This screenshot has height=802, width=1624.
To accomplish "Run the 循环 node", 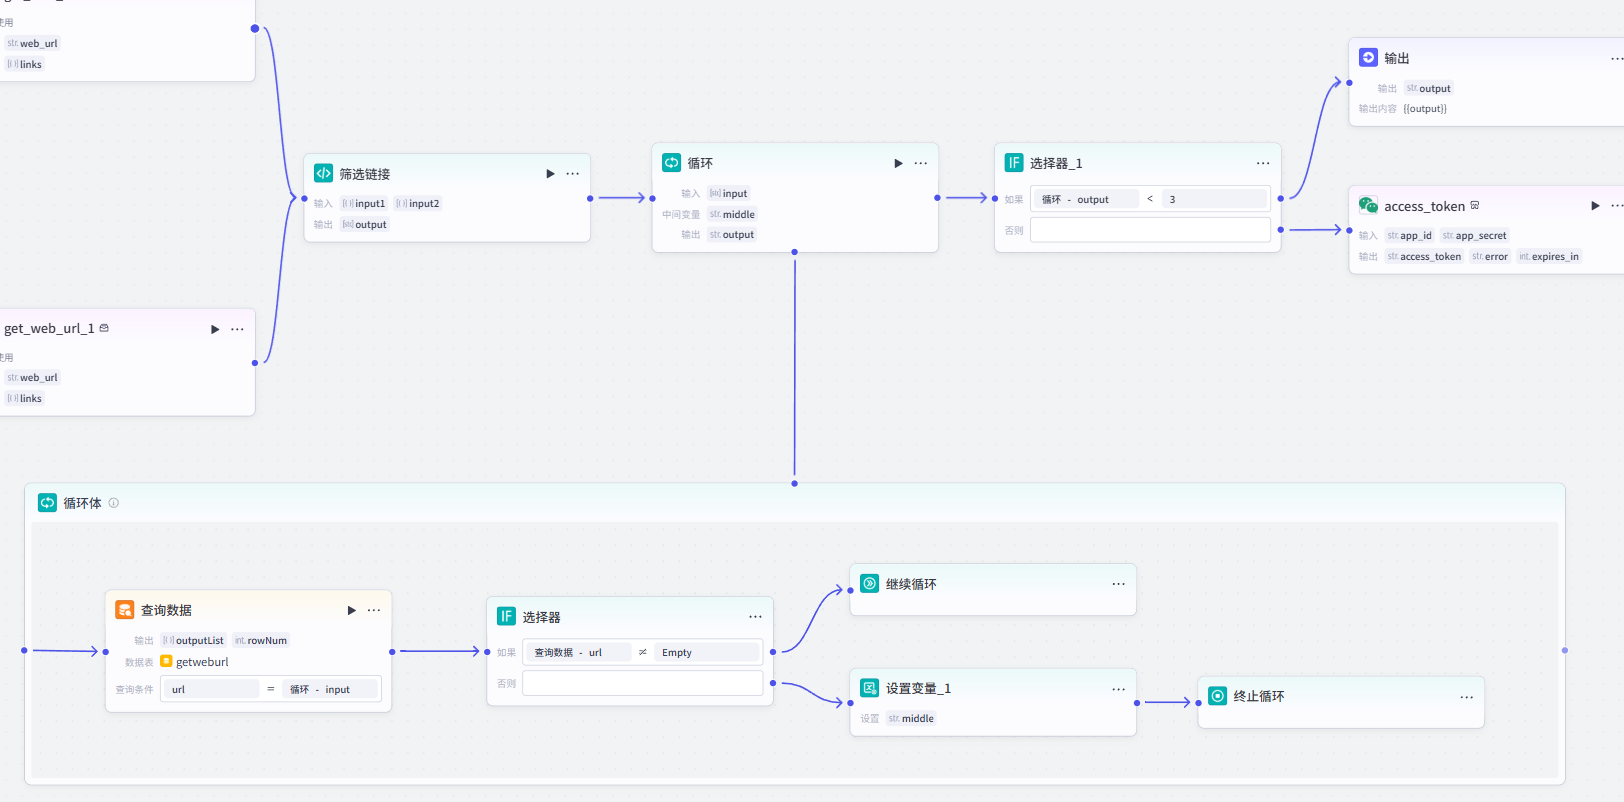I will click(x=898, y=163).
